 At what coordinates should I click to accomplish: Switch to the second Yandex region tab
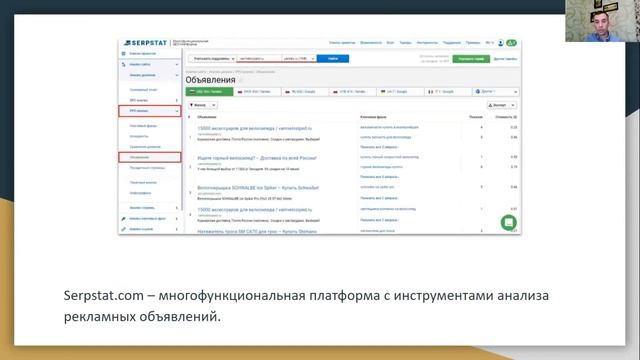tap(257, 92)
